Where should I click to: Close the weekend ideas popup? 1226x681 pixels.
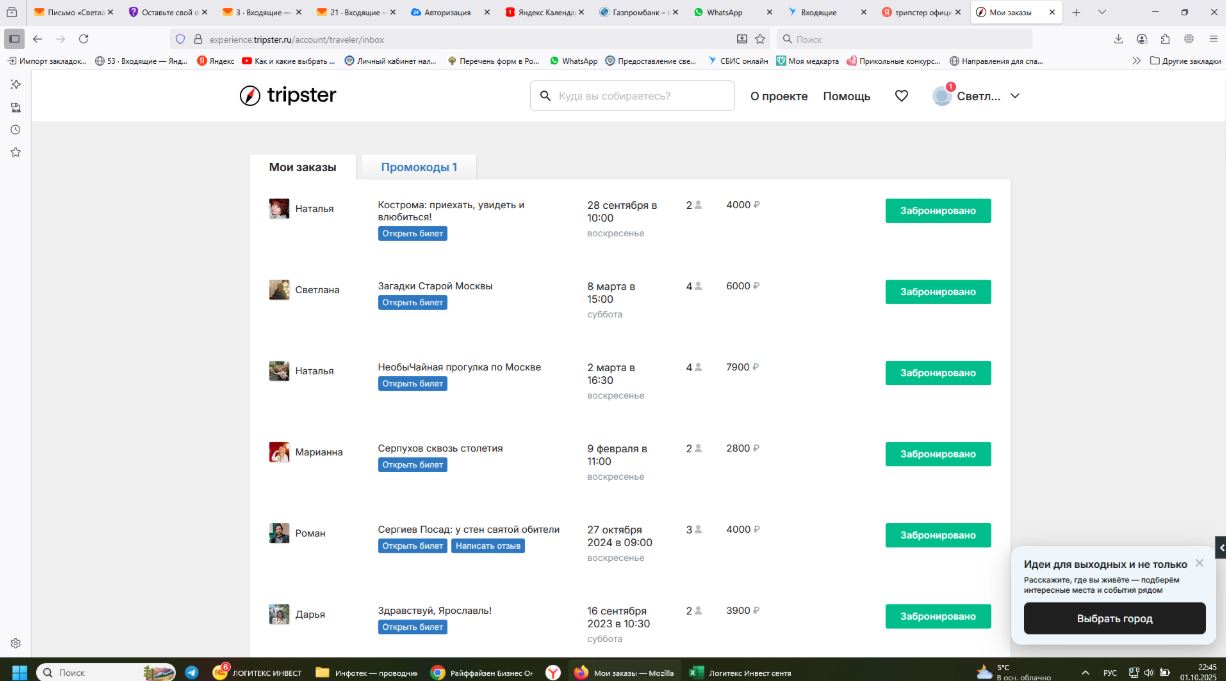1199,563
